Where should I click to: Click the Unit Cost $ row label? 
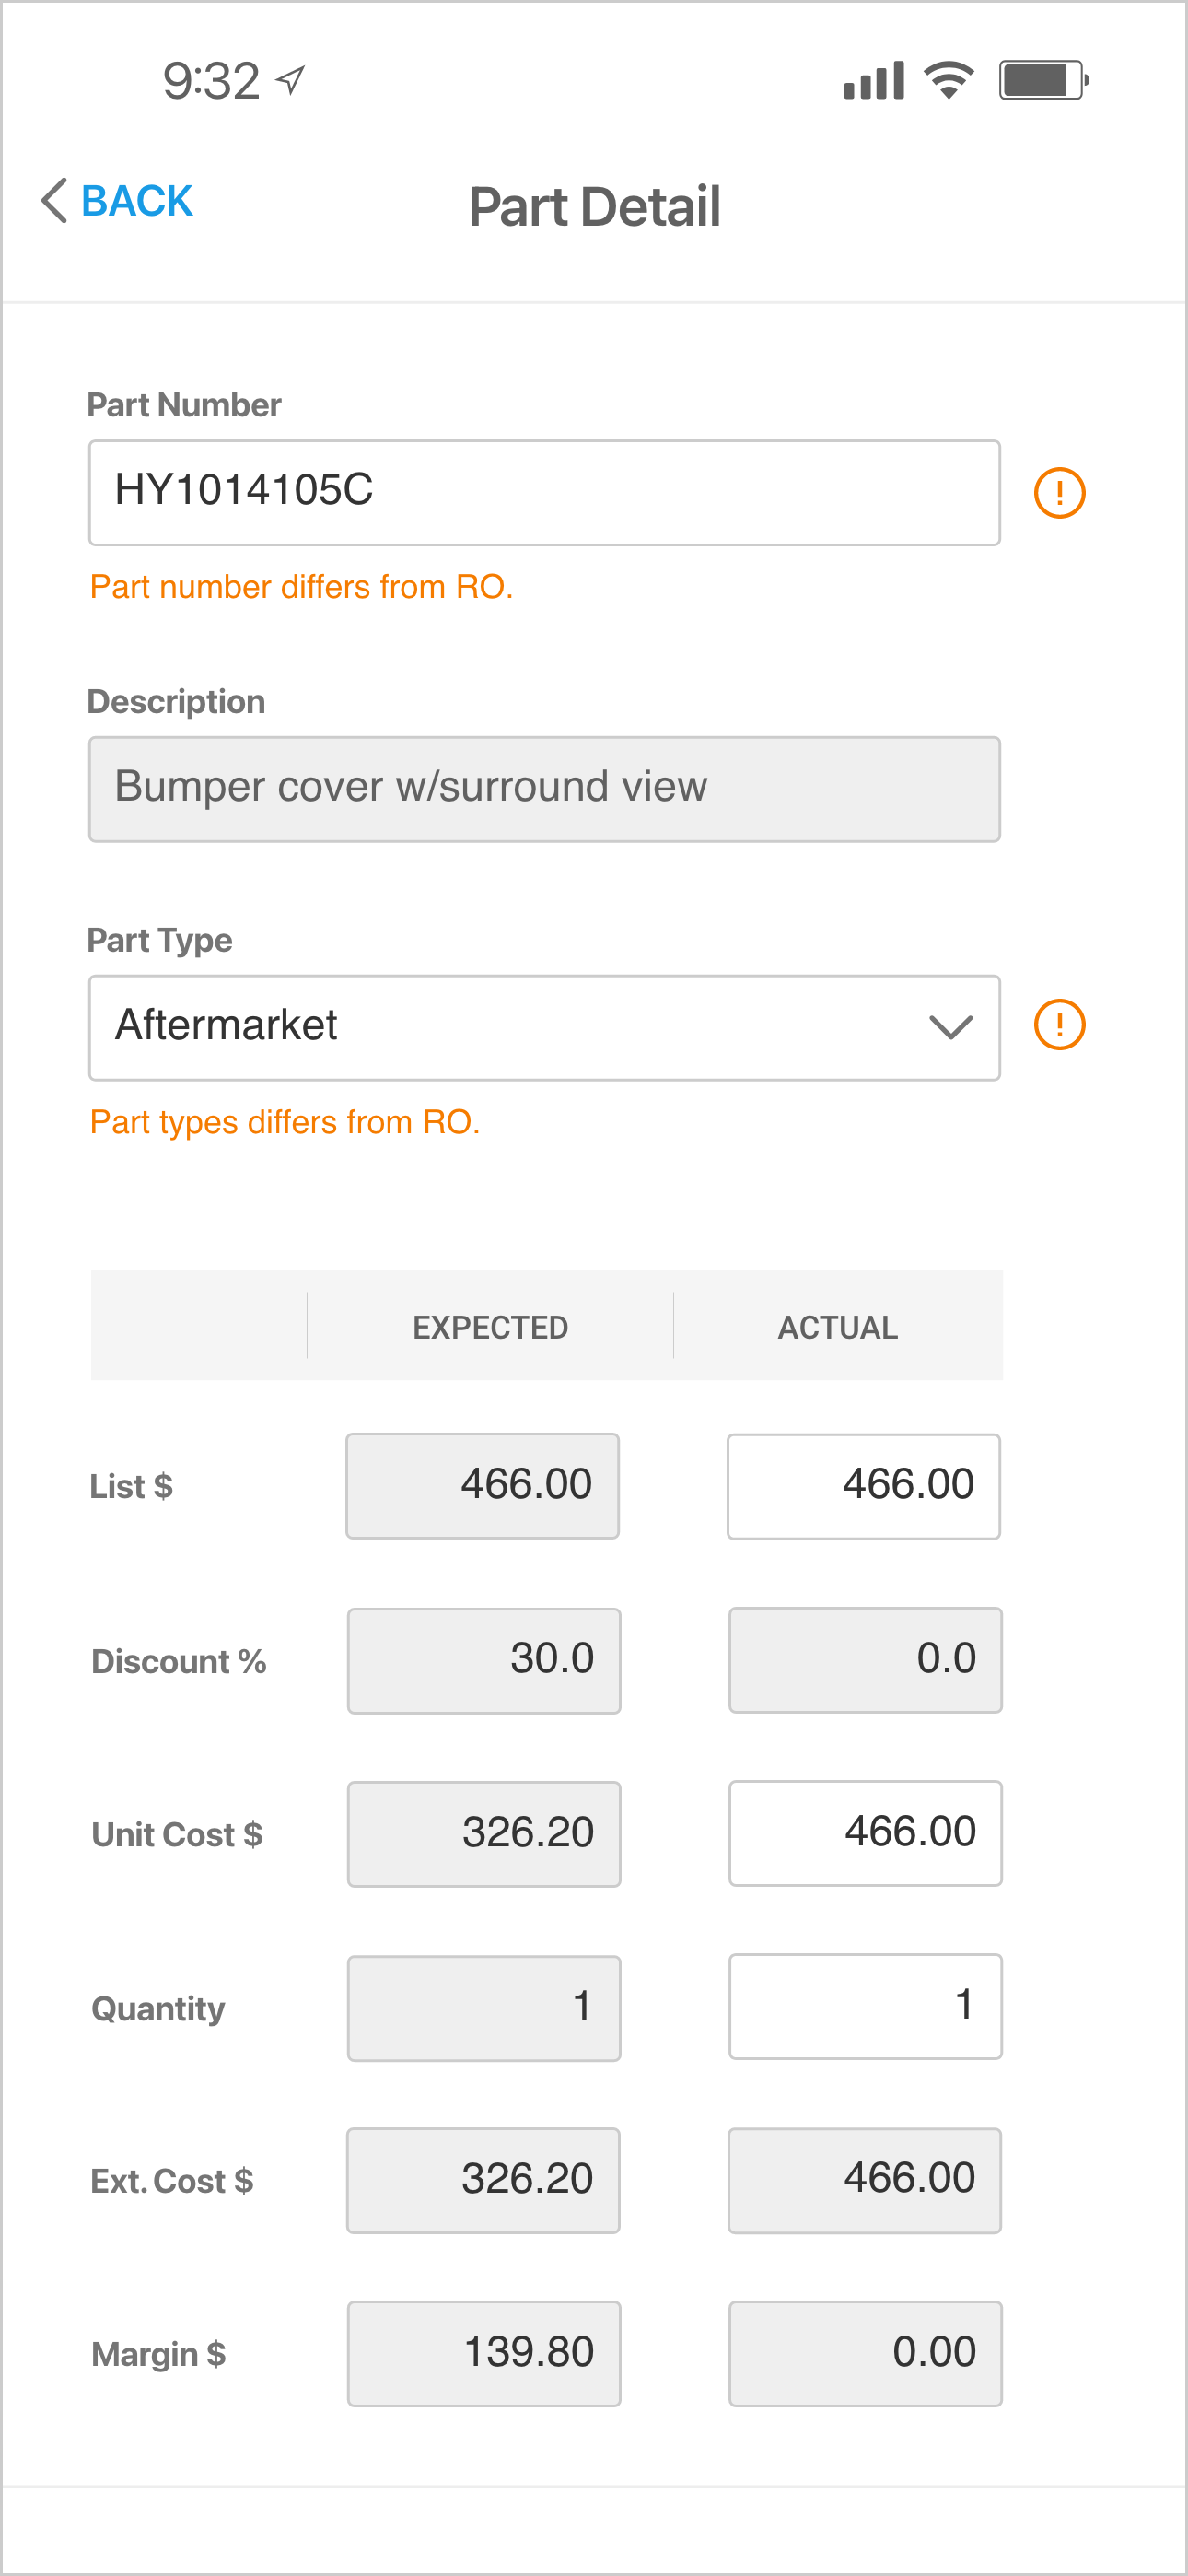[177, 1835]
